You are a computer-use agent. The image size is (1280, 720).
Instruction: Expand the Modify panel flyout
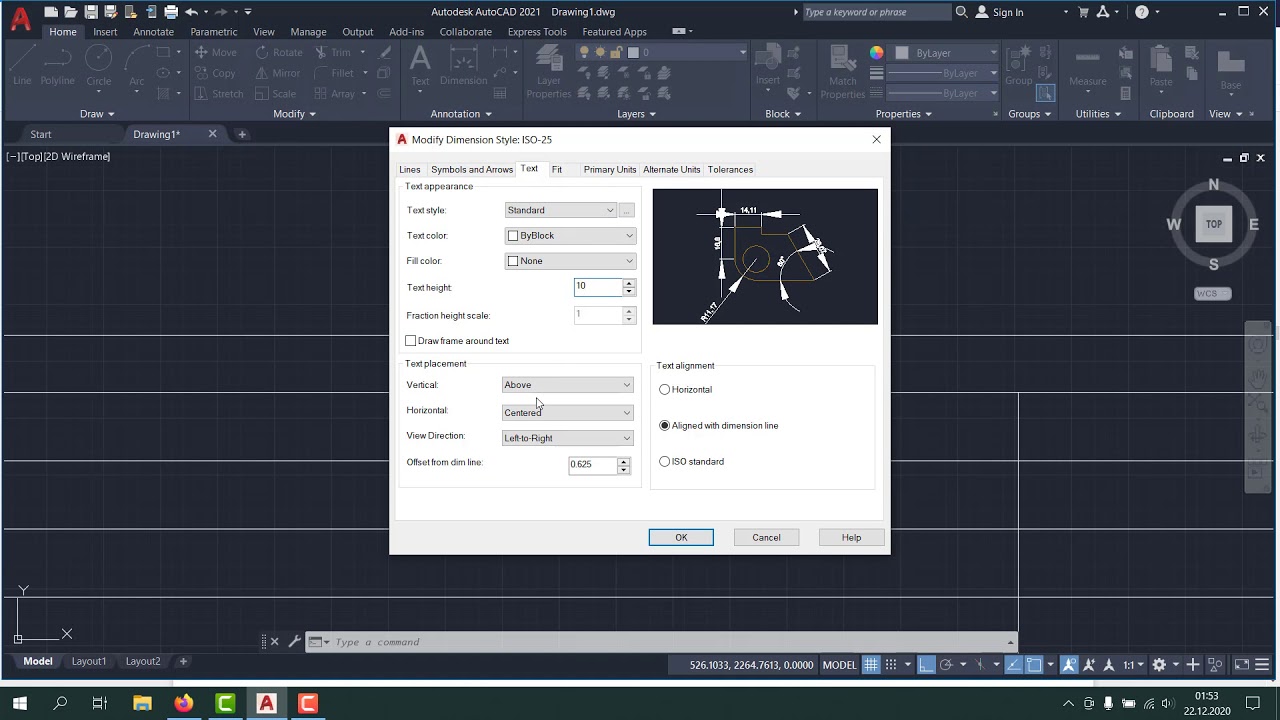[294, 114]
